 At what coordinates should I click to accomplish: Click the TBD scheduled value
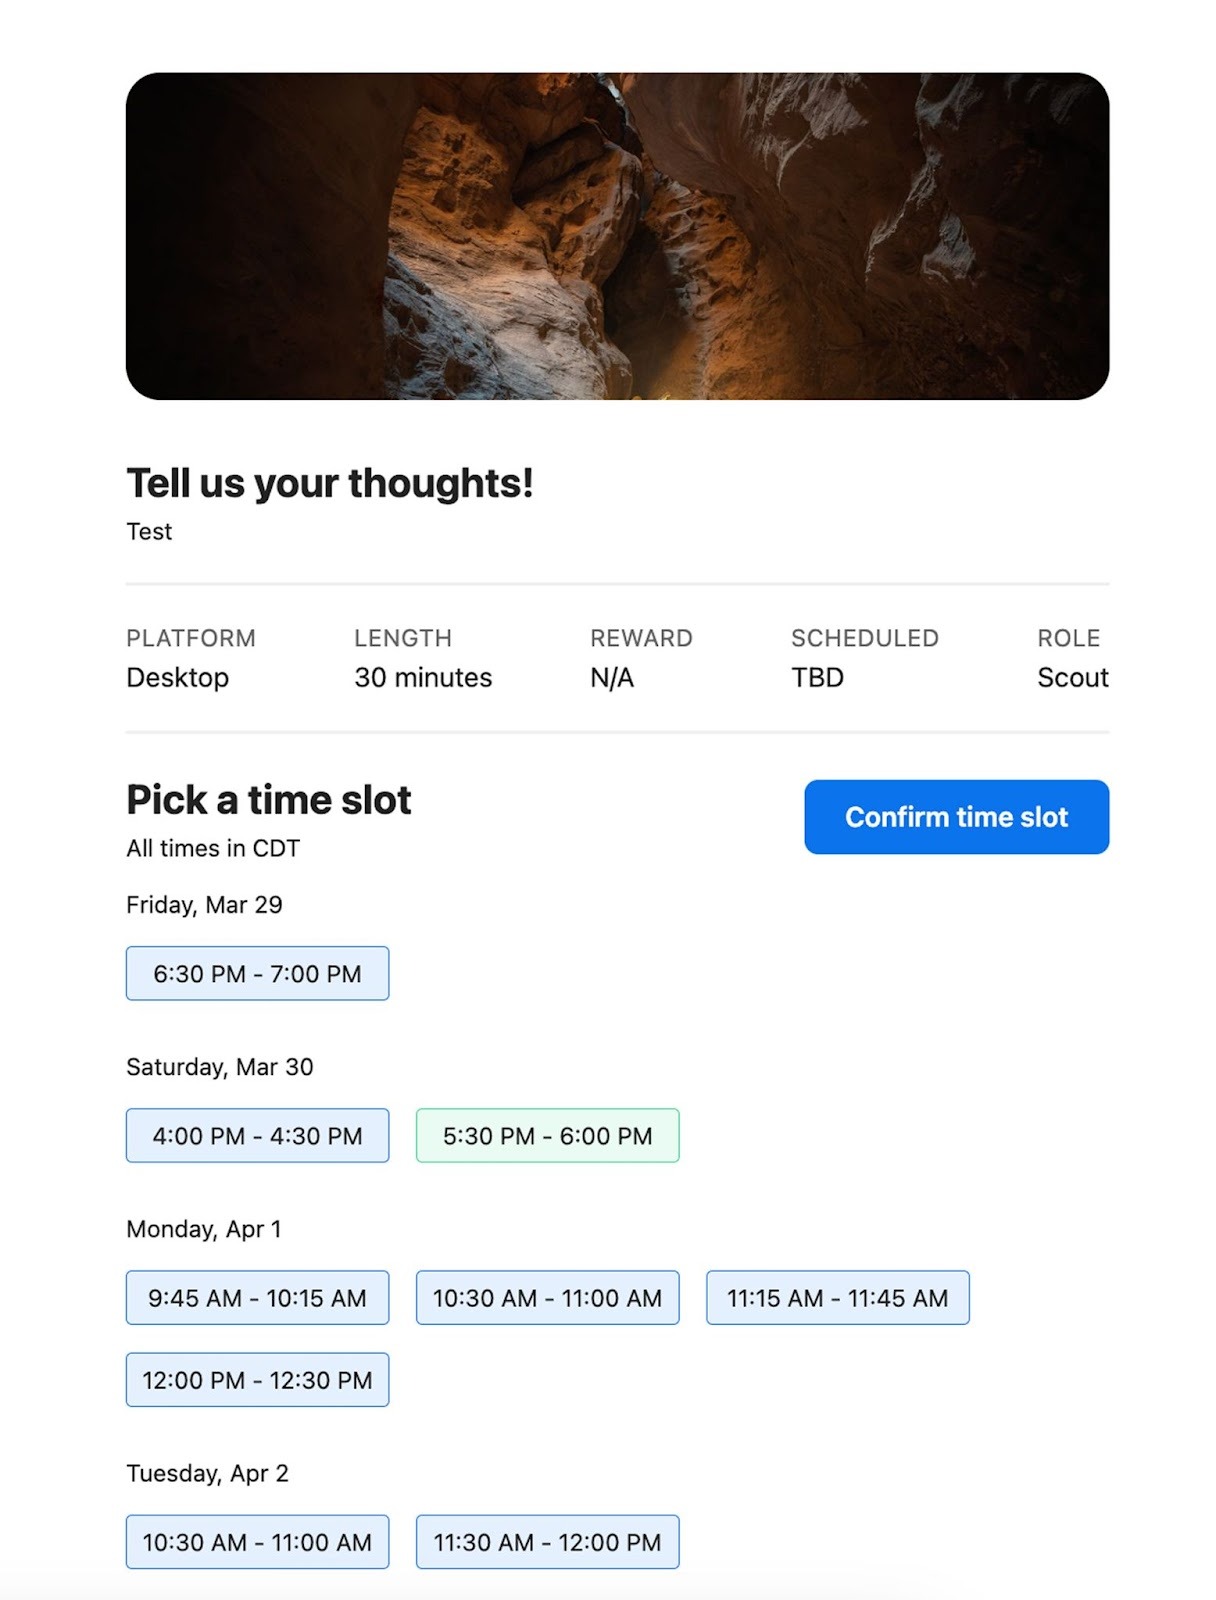click(817, 677)
